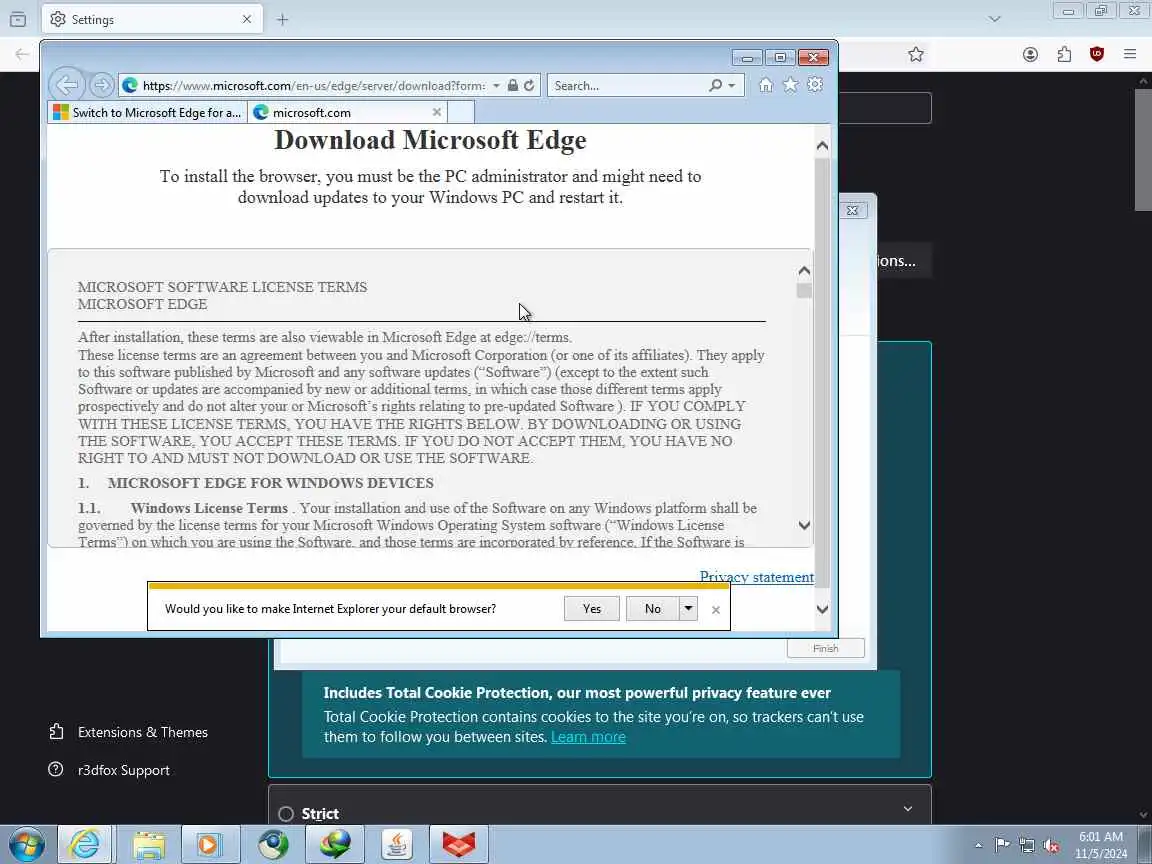Click the security lock icon in address bar
1152x864 pixels.
513,85
